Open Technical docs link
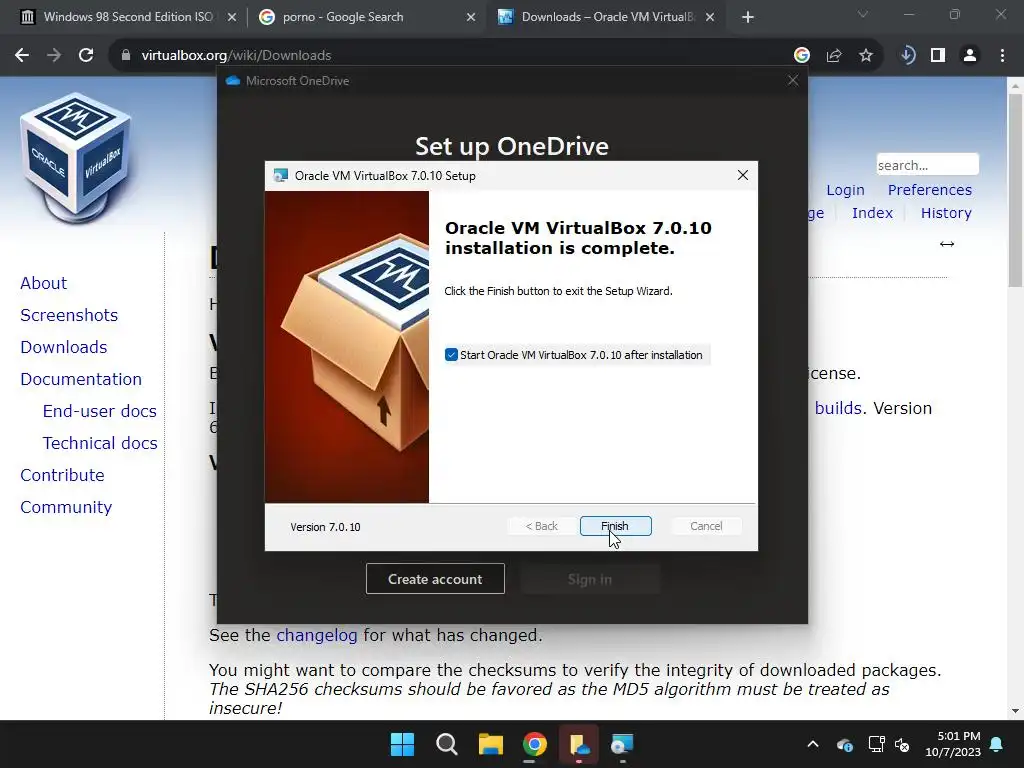The image size is (1024, 768). coord(100,443)
